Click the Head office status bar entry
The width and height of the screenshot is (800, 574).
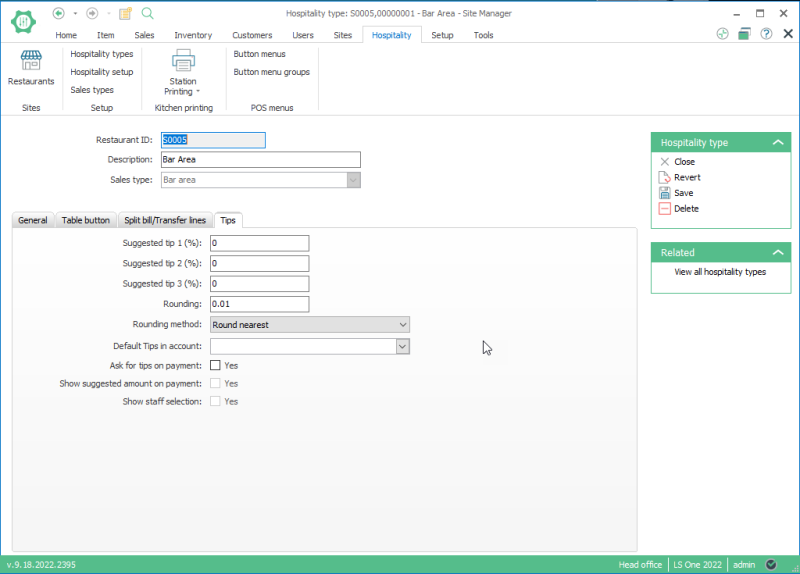click(x=640, y=564)
